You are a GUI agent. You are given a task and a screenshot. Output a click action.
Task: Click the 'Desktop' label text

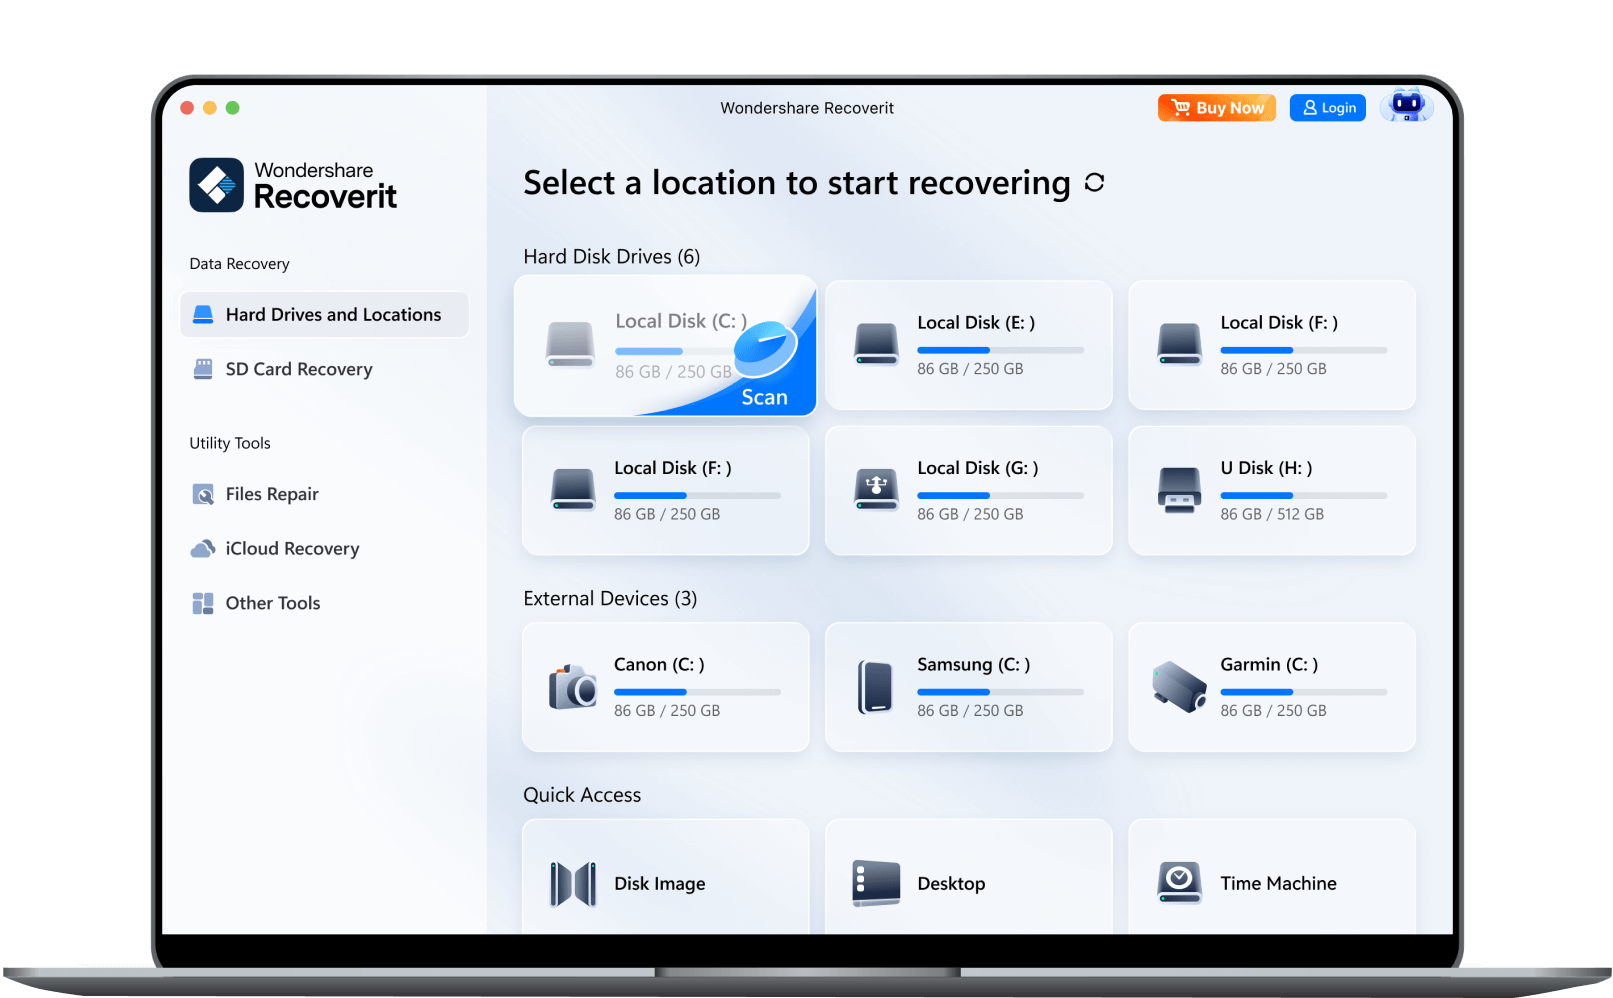click(x=951, y=883)
